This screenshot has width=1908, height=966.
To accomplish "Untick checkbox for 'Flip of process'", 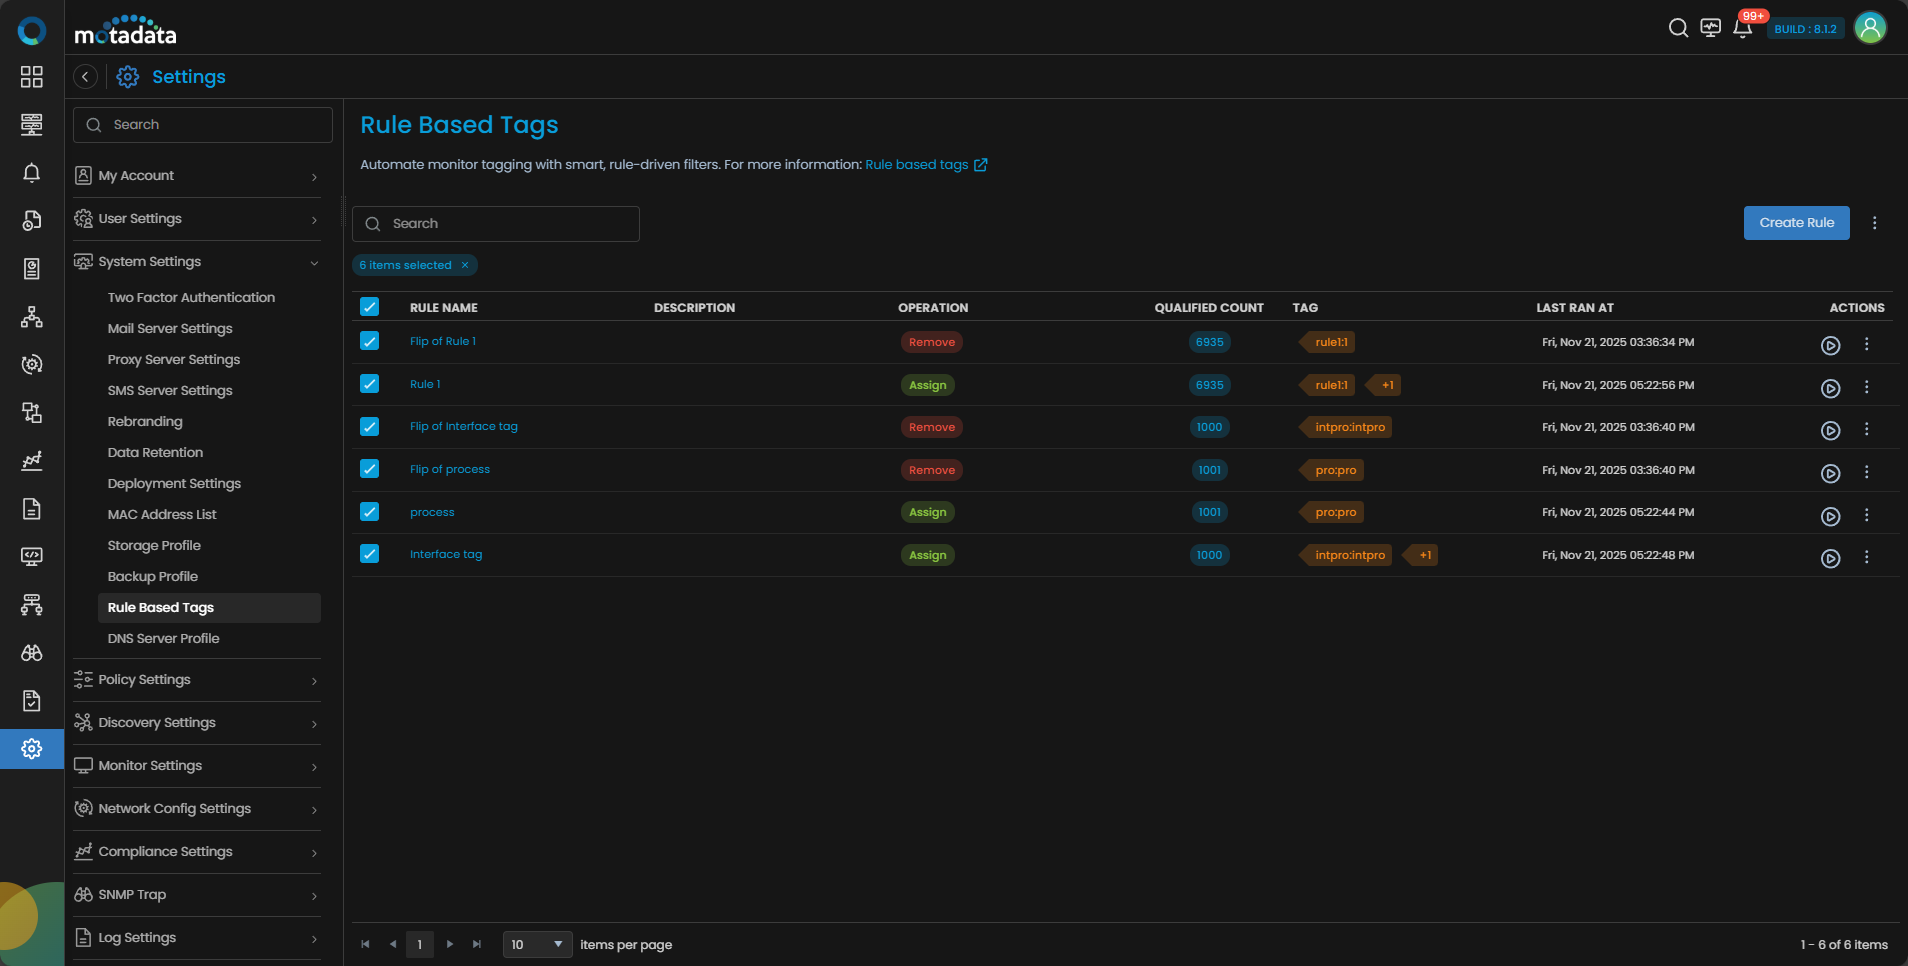I will click(x=370, y=469).
